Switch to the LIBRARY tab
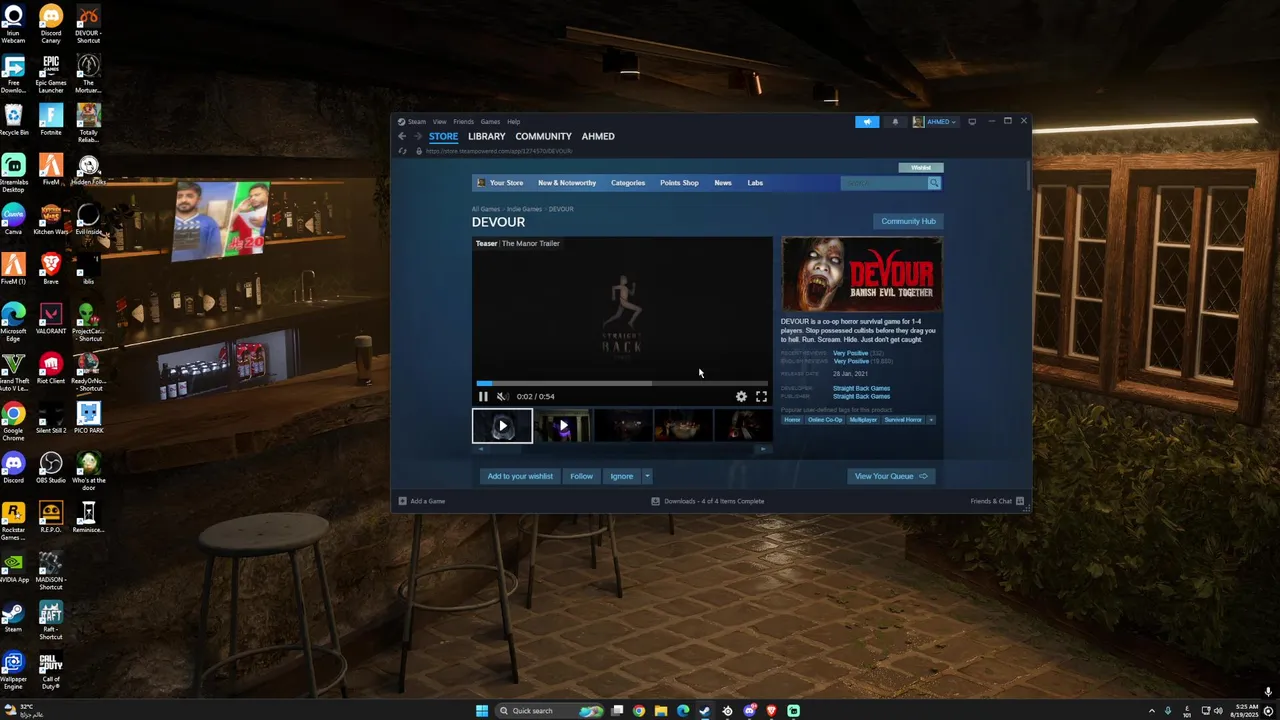Image resolution: width=1280 pixels, height=720 pixels. pyautogui.click(x=486, y=136)
